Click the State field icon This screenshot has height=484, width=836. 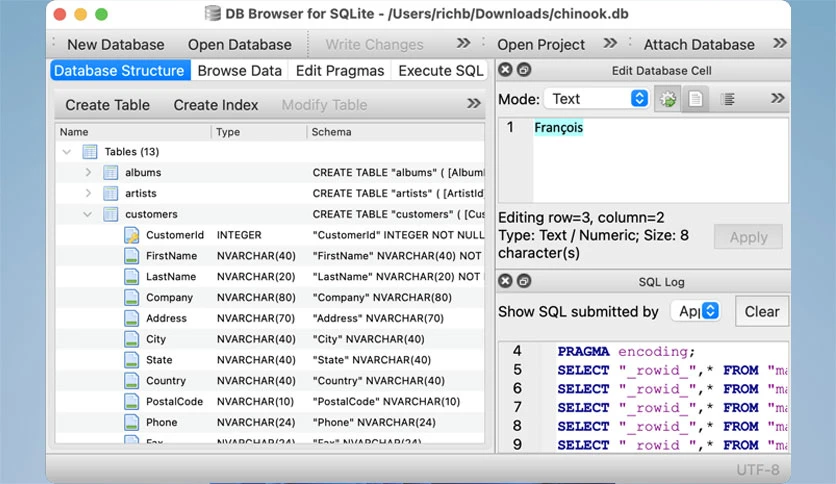pos(131,360)
